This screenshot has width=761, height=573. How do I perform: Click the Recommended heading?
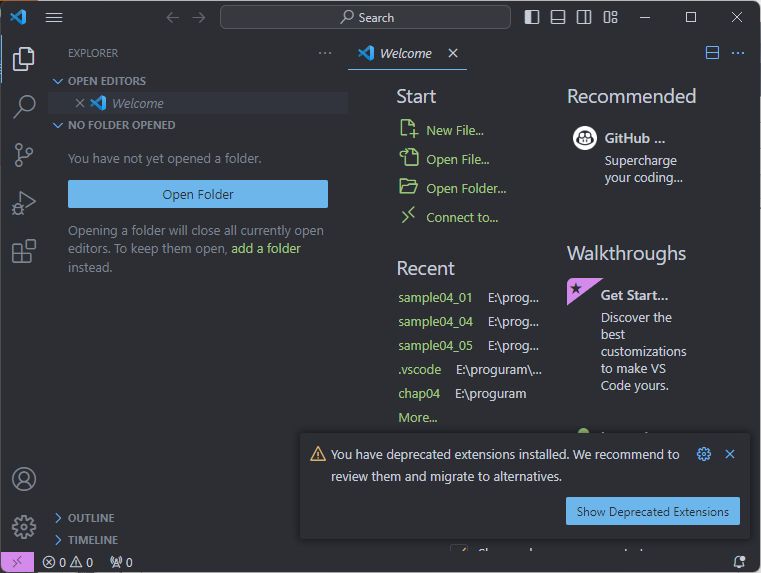[x=631, y=97]
